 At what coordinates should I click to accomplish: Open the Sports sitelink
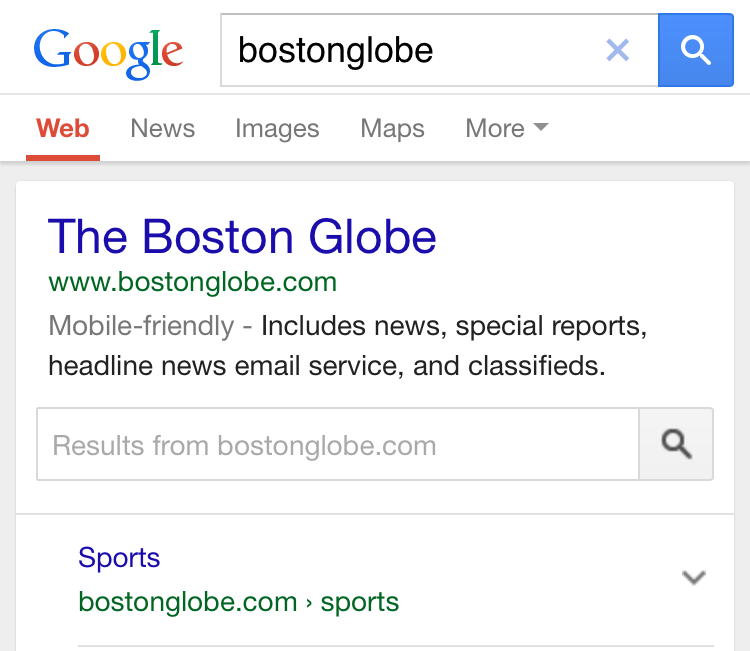point(119,557)
